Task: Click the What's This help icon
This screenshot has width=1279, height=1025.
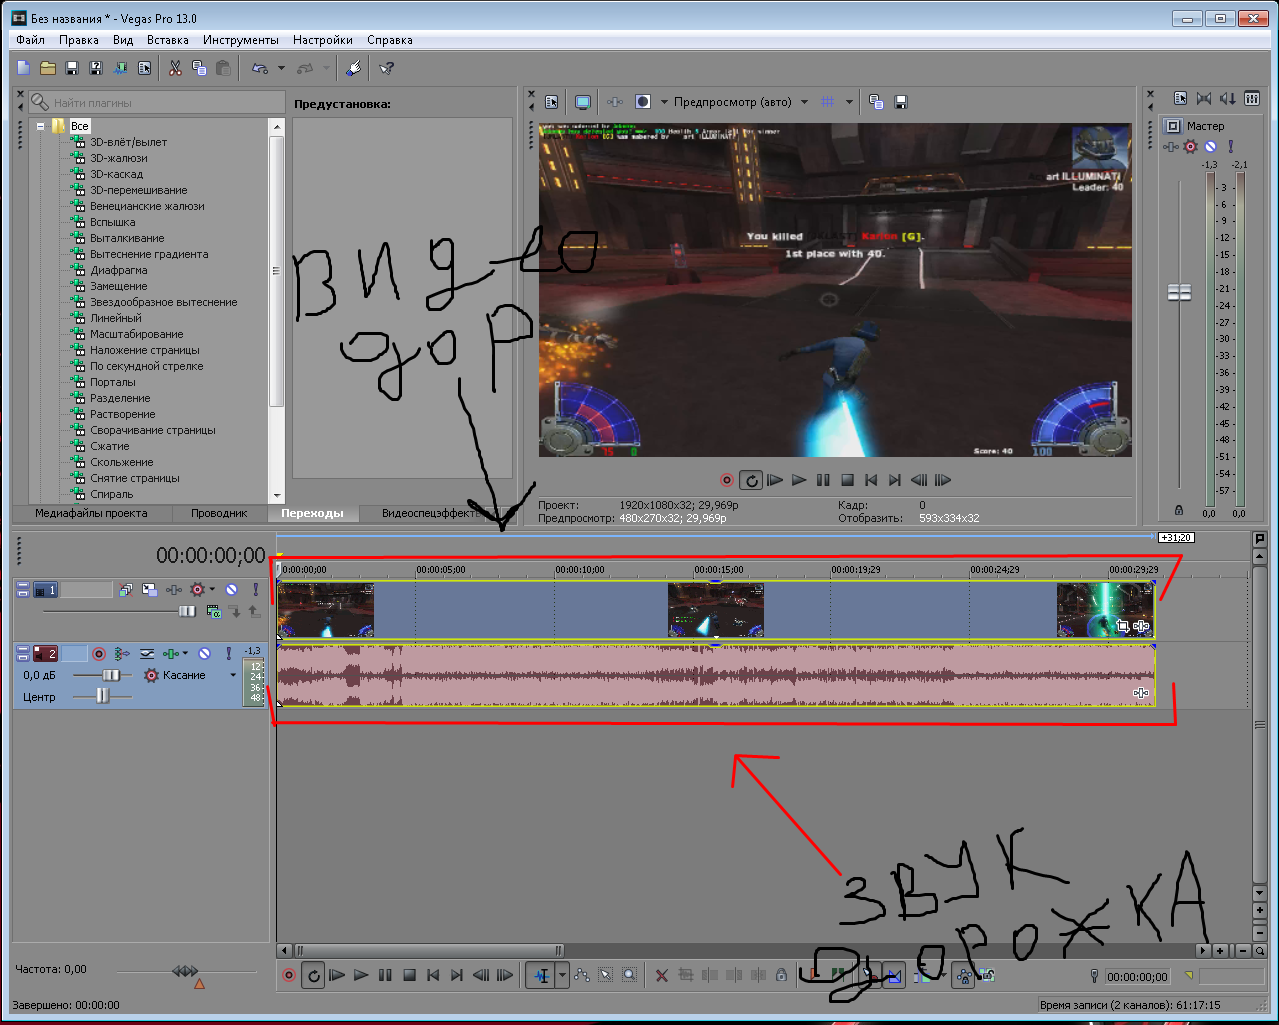Action: [x=387, y=68]
